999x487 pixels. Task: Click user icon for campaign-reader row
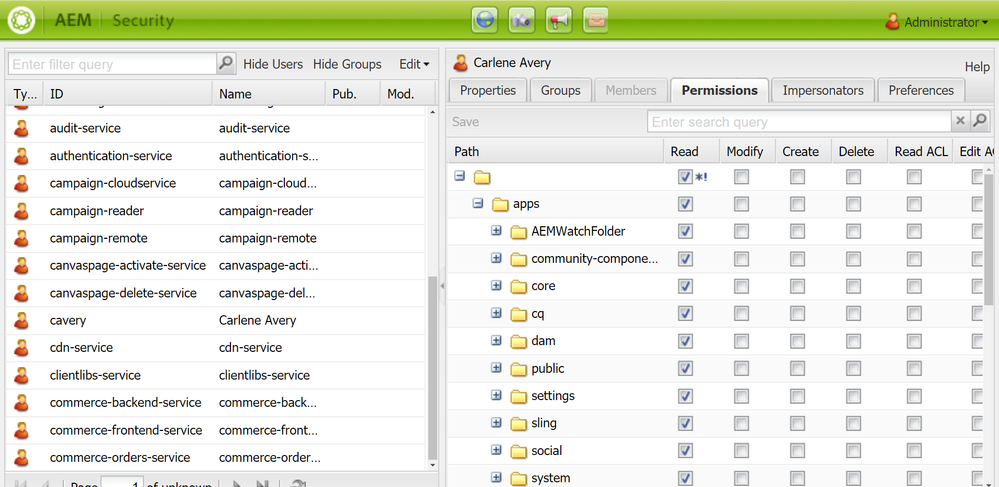click(x=22, y=210)
